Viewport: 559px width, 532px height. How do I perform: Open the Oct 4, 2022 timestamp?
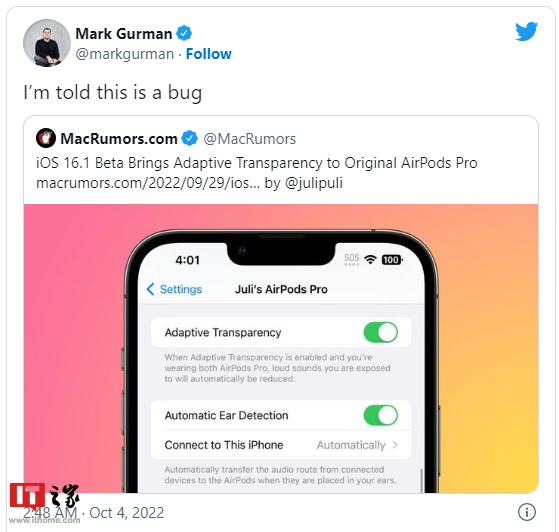point(127,513)
